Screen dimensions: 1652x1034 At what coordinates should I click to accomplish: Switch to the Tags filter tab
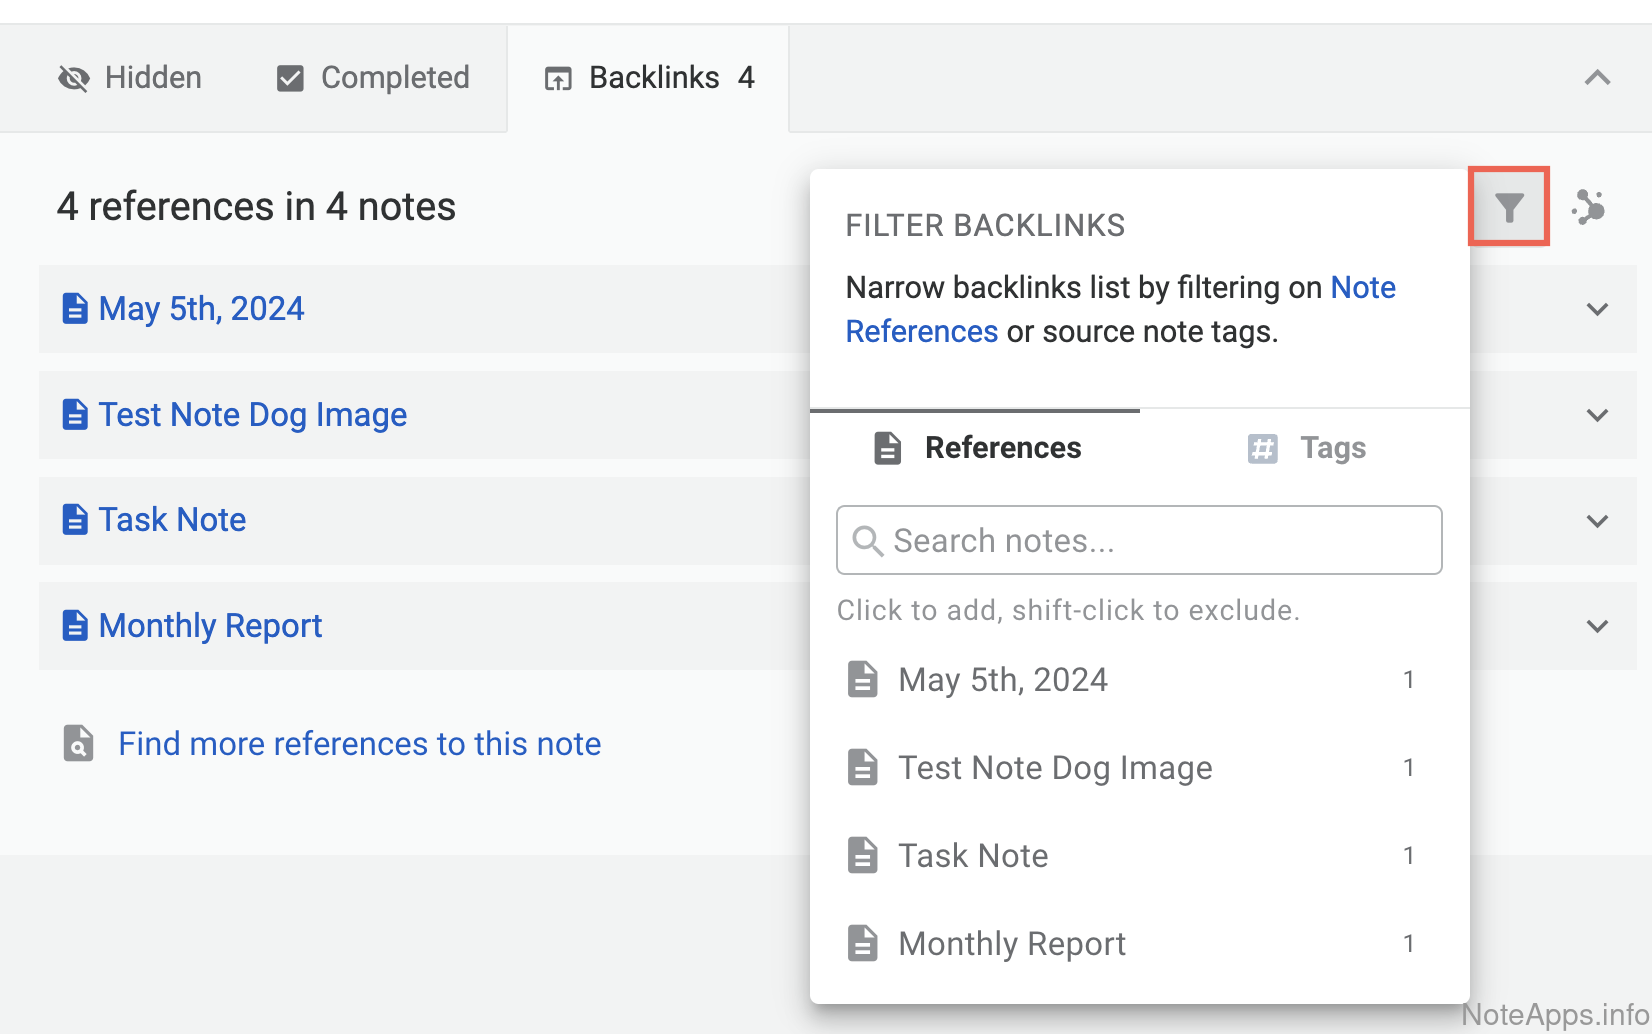tap(1306, 448)
